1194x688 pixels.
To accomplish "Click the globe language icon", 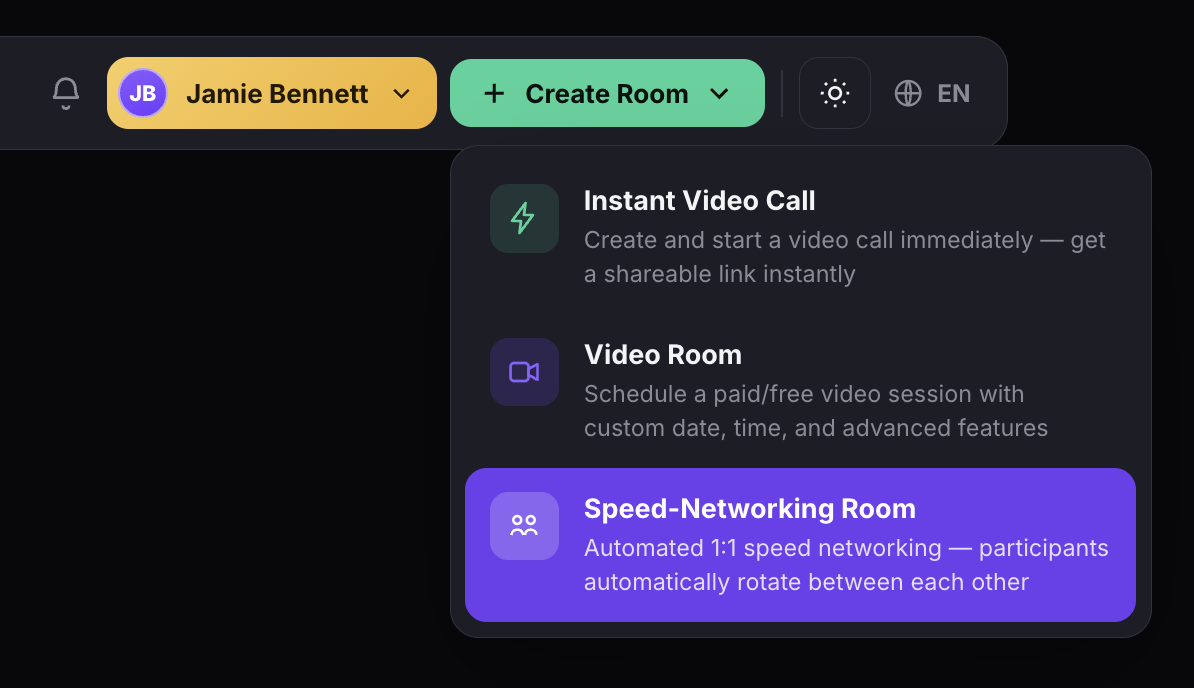I will point(908,94).
